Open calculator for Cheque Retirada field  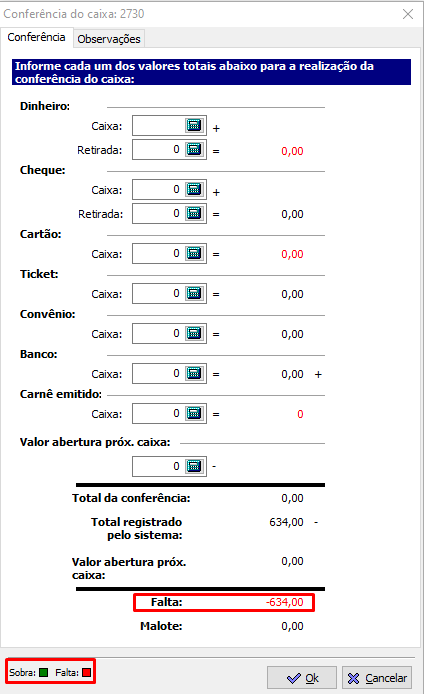[195, 213]
